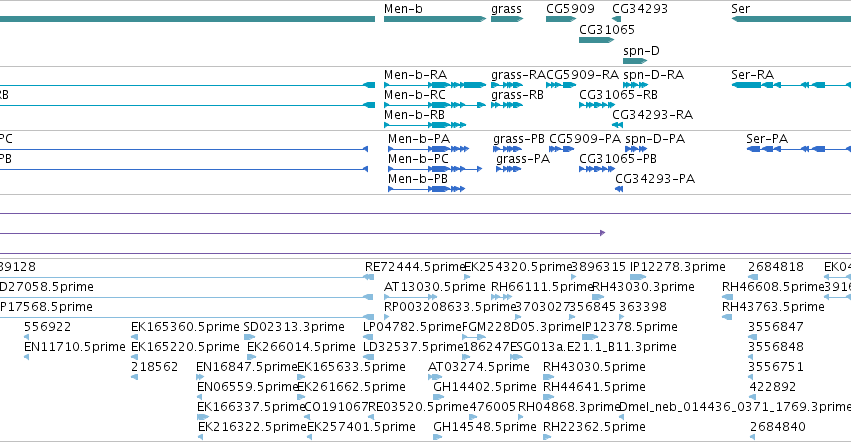This screenshot has height=442, width=851.
Task: Select the grass gene feature bar
Action: coord(507,19)
